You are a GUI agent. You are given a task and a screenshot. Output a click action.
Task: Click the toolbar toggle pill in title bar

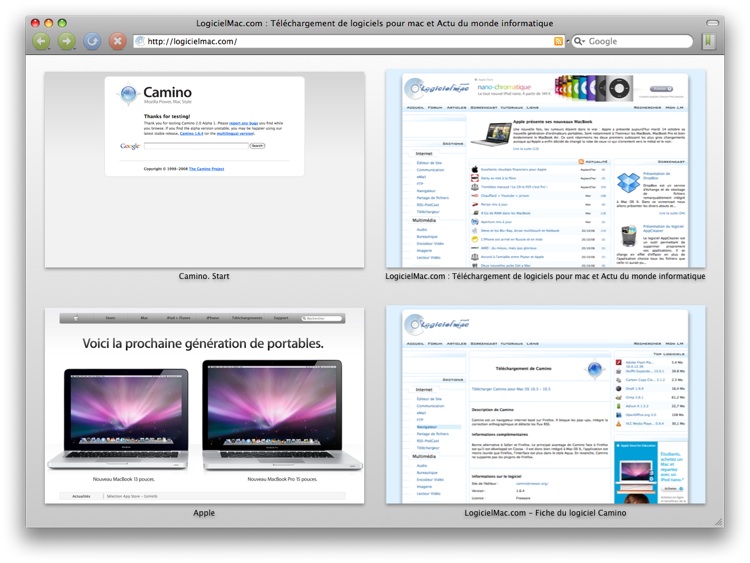pyautogui.click(x=713, y=23)
